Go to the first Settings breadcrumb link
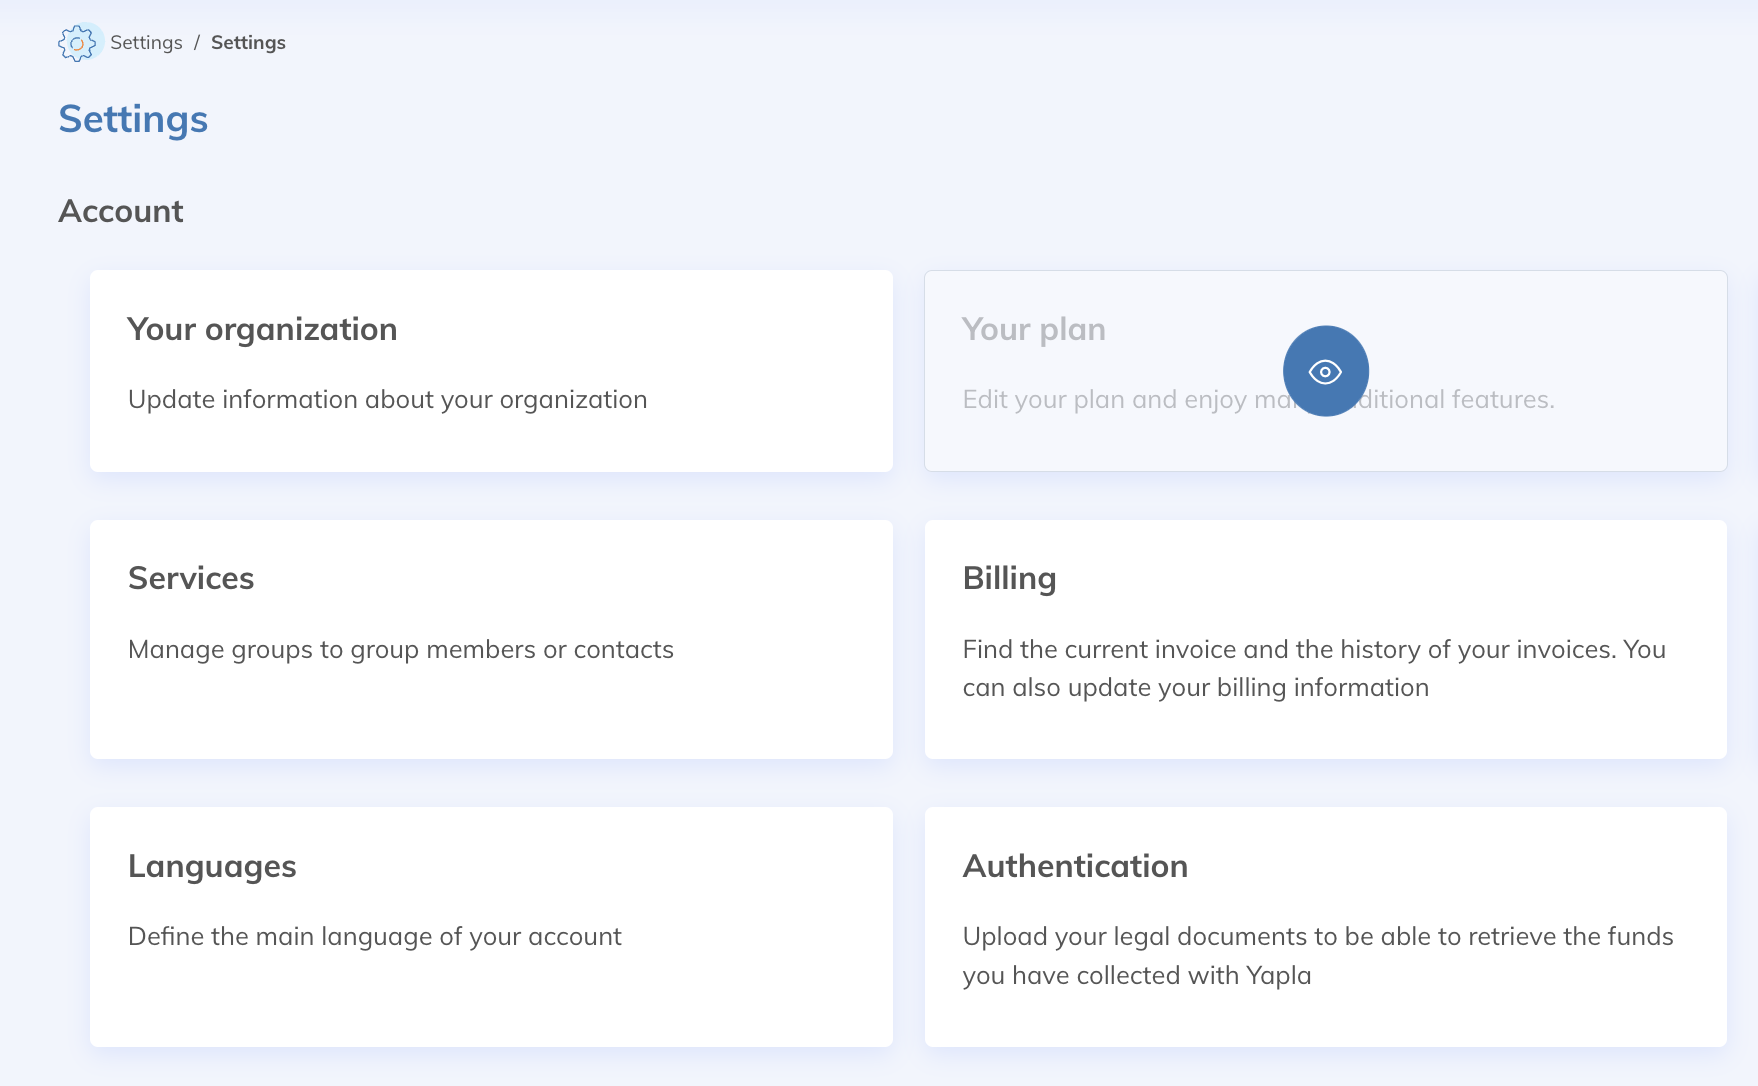This screenshot has width=1758, height=1086. pyautogui.click(x=146, y=43)
